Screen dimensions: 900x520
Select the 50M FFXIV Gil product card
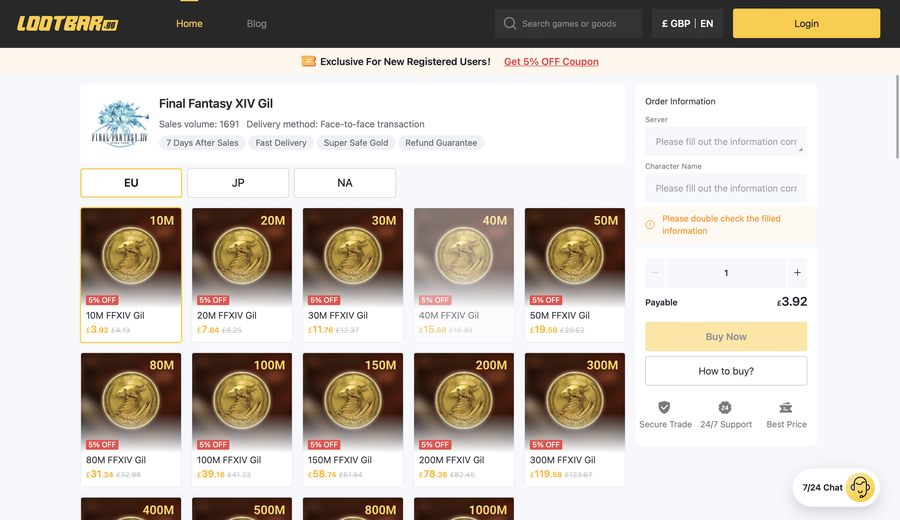[575, 275]
